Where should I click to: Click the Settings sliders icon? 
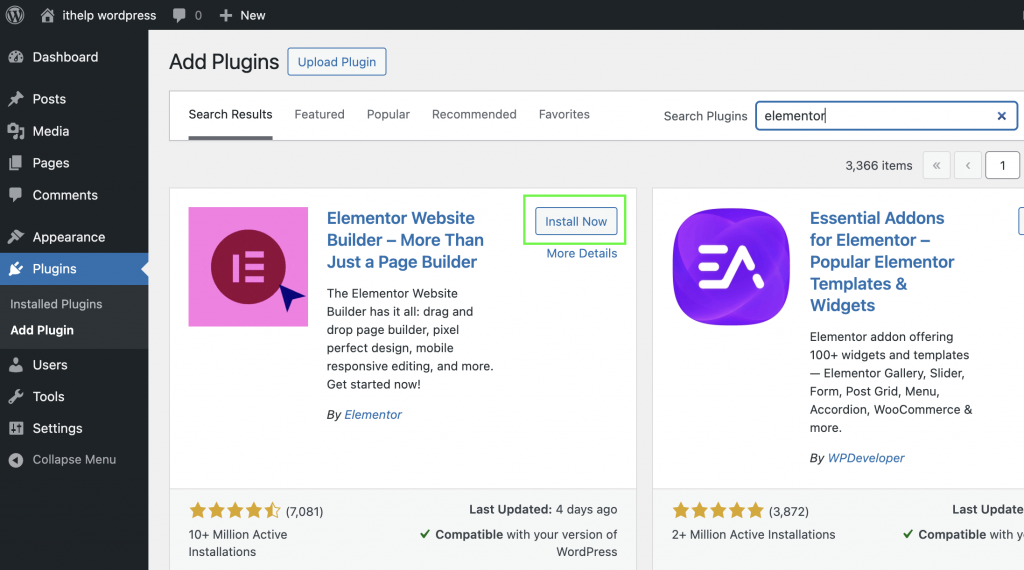coord(16,428)
